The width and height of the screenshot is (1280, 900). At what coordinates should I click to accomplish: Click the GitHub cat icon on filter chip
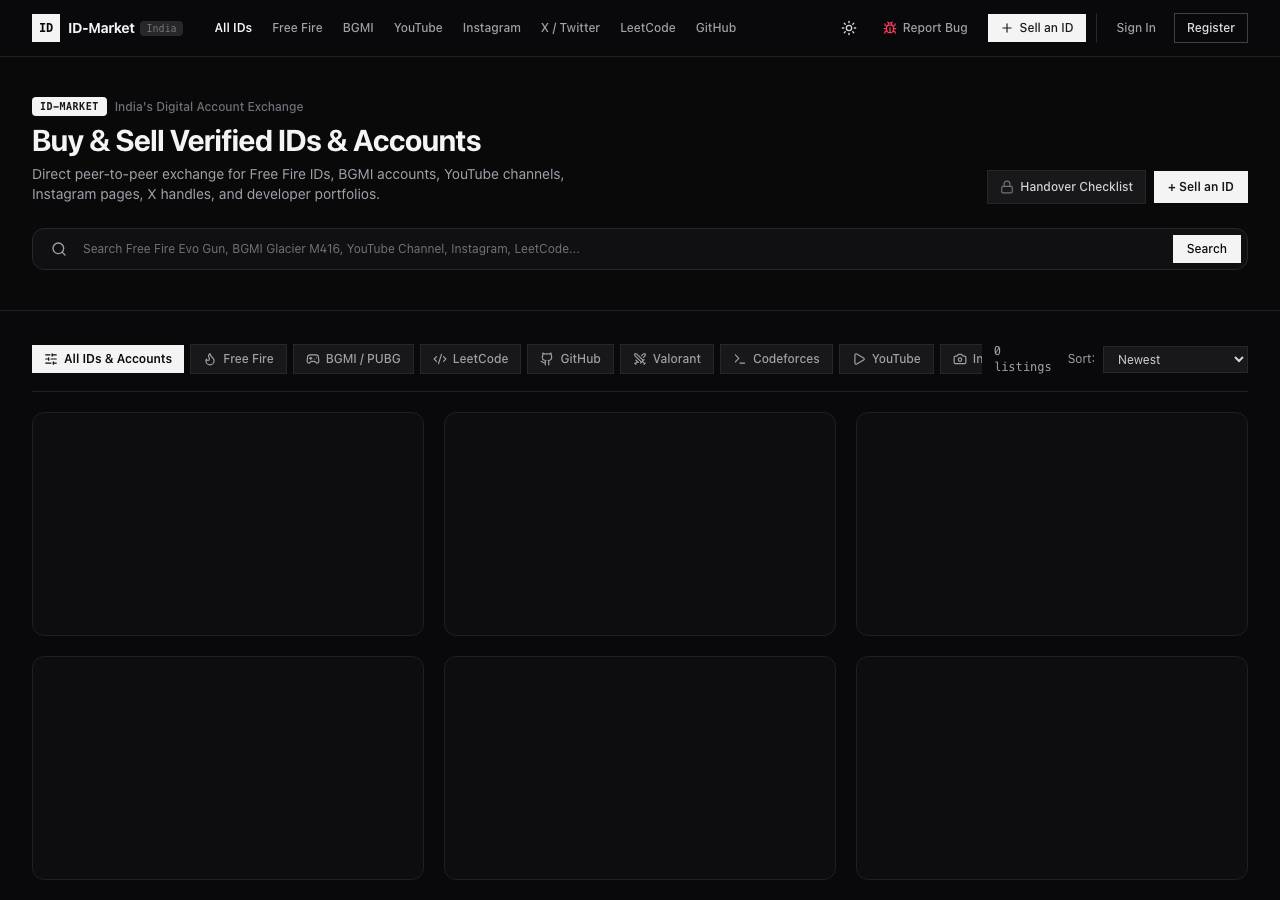[547, 359]
